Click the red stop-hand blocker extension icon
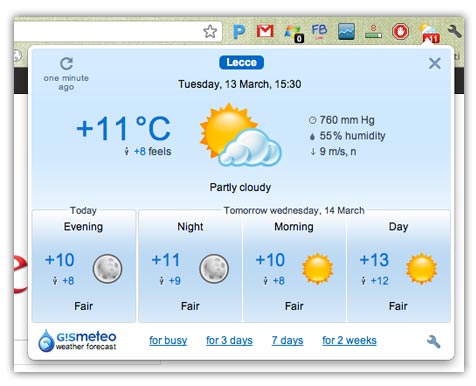Image resolution: width=476 pixels, height=386 pixels. [400, 32]
